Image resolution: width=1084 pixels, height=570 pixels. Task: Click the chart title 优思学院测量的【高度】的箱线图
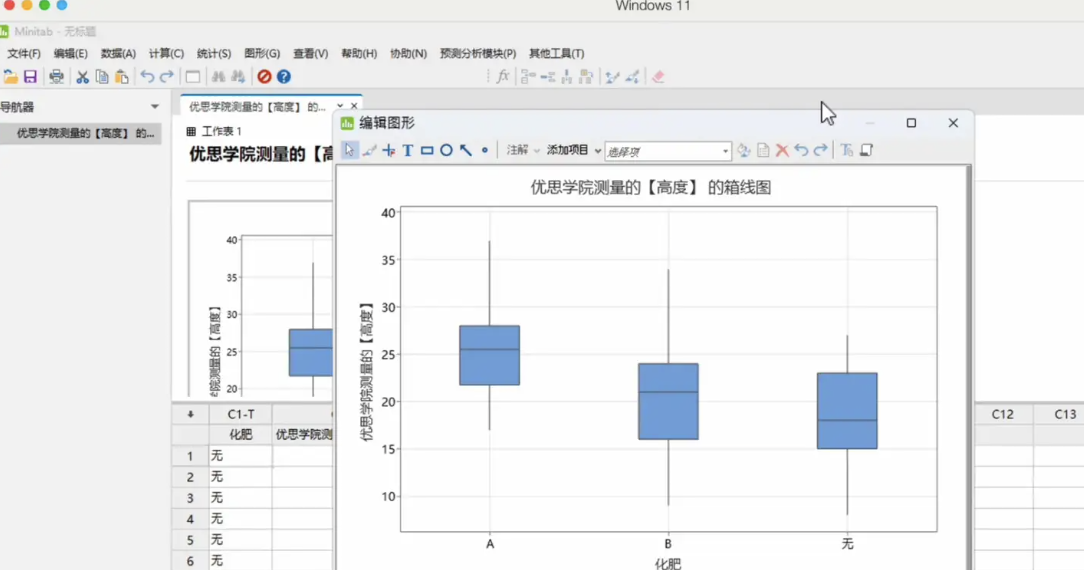point(651,187)
